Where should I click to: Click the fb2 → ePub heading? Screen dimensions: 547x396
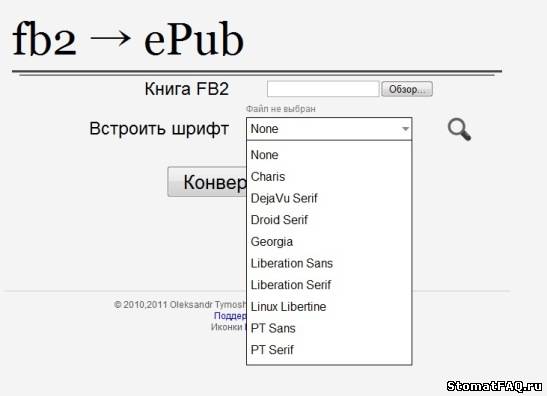128,39
